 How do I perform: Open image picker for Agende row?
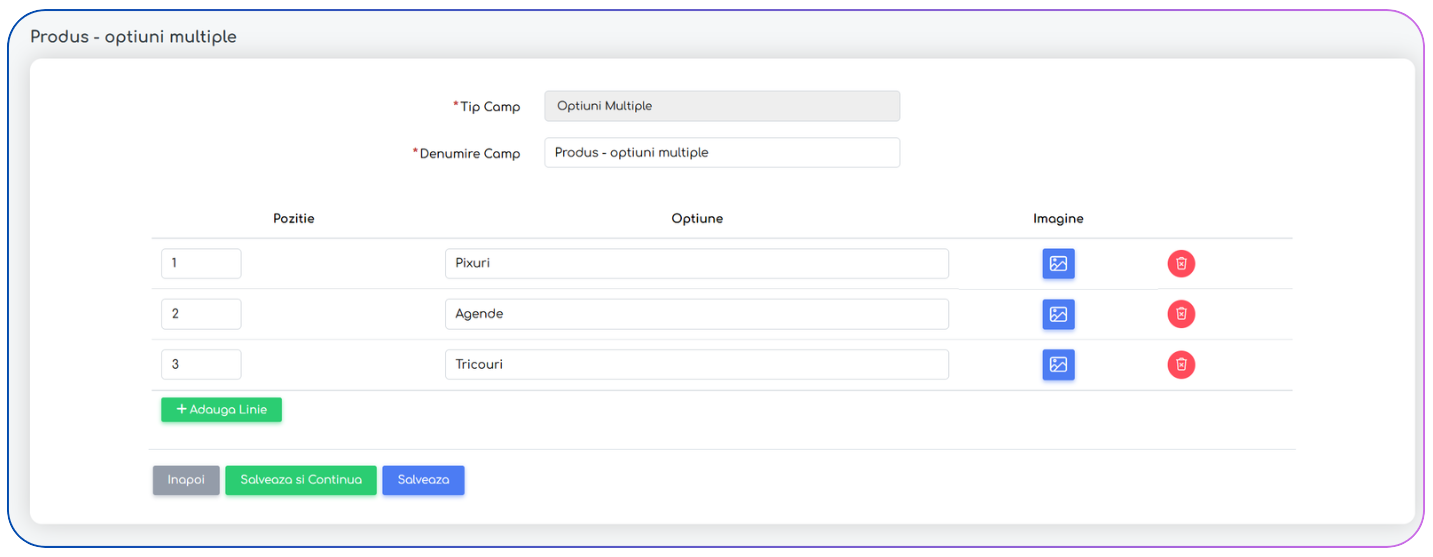tap(1058, 314)
